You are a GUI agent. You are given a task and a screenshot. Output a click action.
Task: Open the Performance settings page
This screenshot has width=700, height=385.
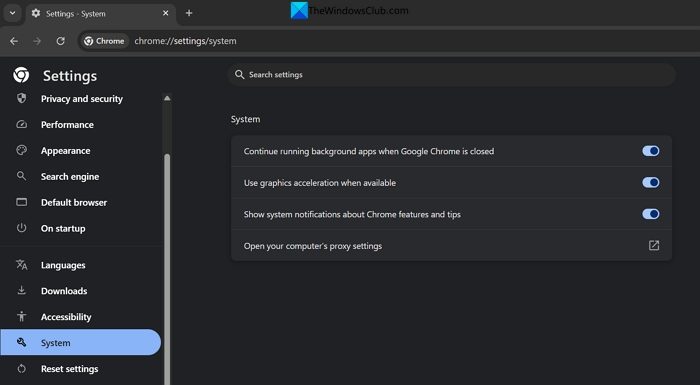(x=67, y=125)
